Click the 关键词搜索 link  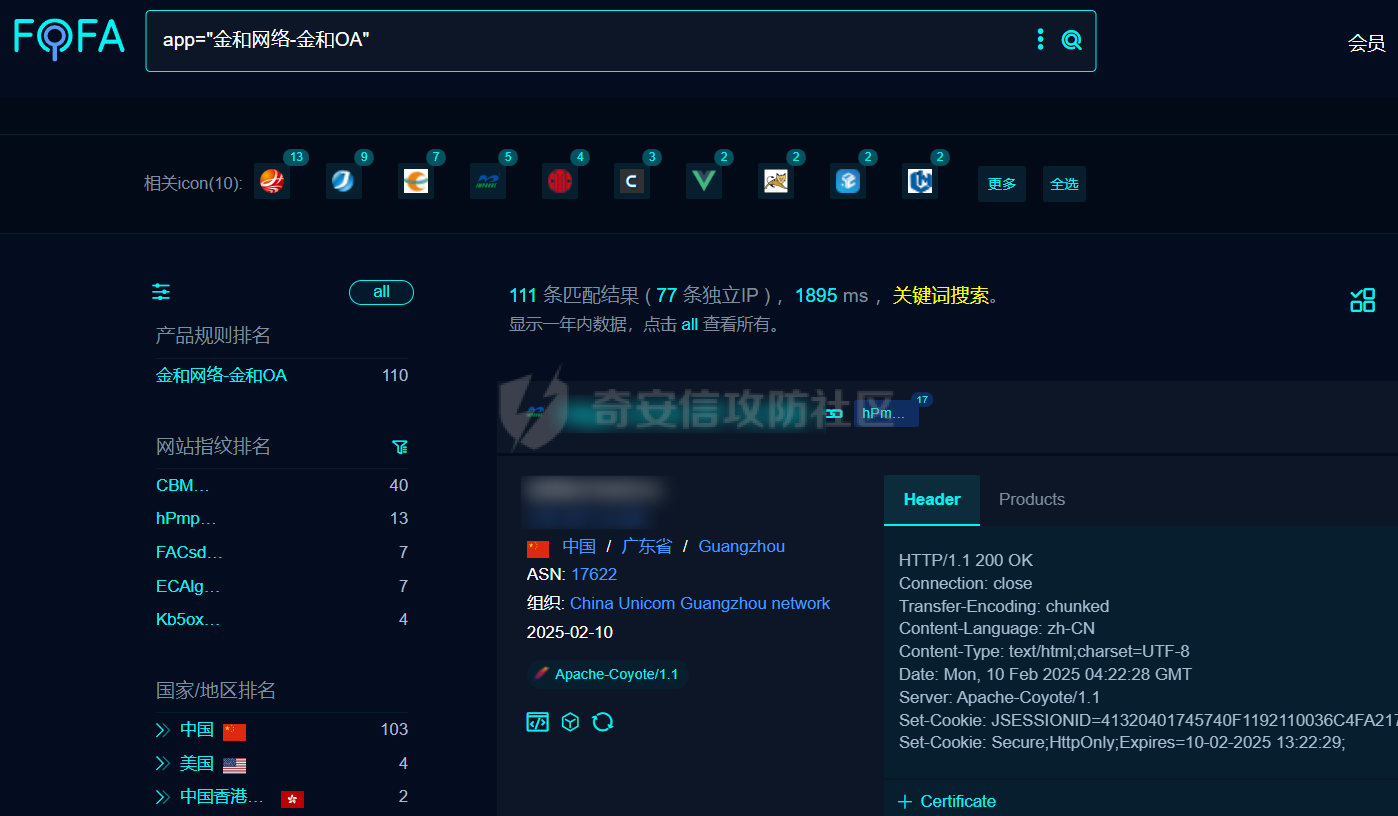[940, 295]
